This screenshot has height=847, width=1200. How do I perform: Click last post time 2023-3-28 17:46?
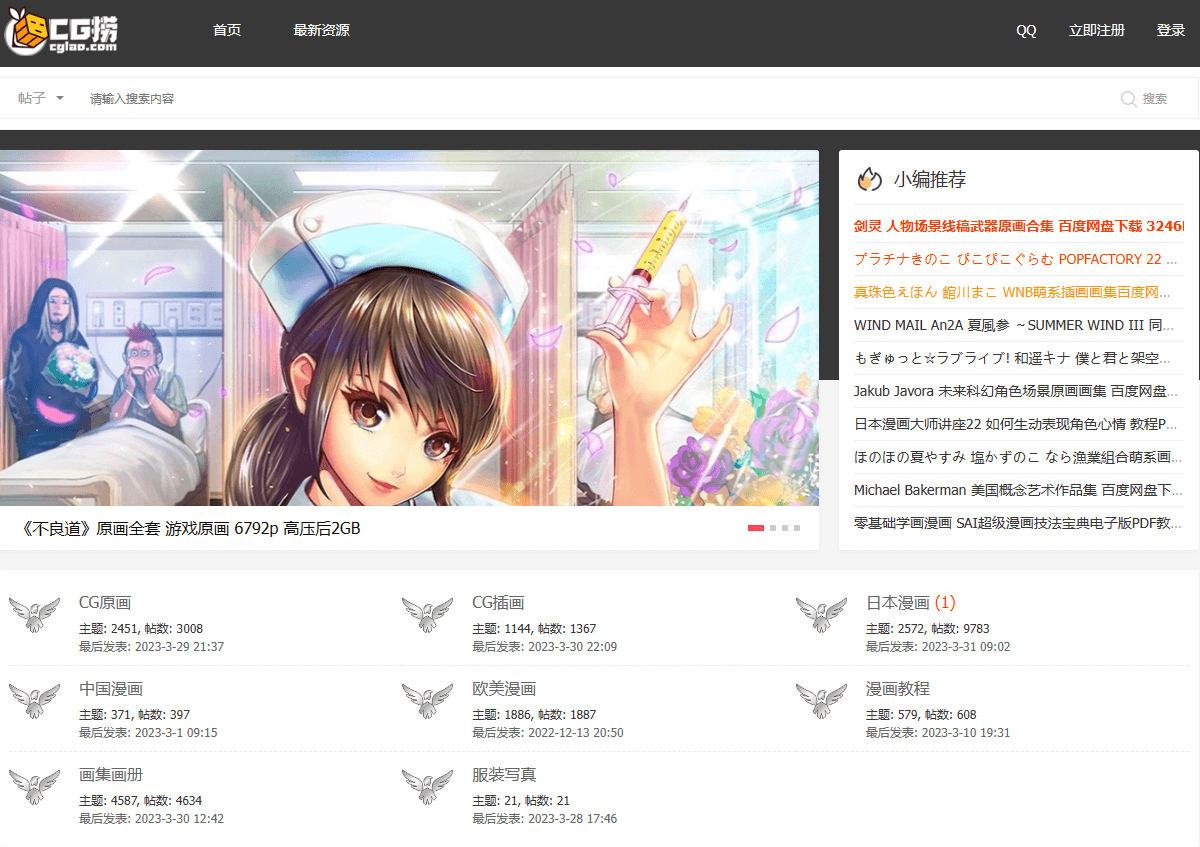click(572, 819)
